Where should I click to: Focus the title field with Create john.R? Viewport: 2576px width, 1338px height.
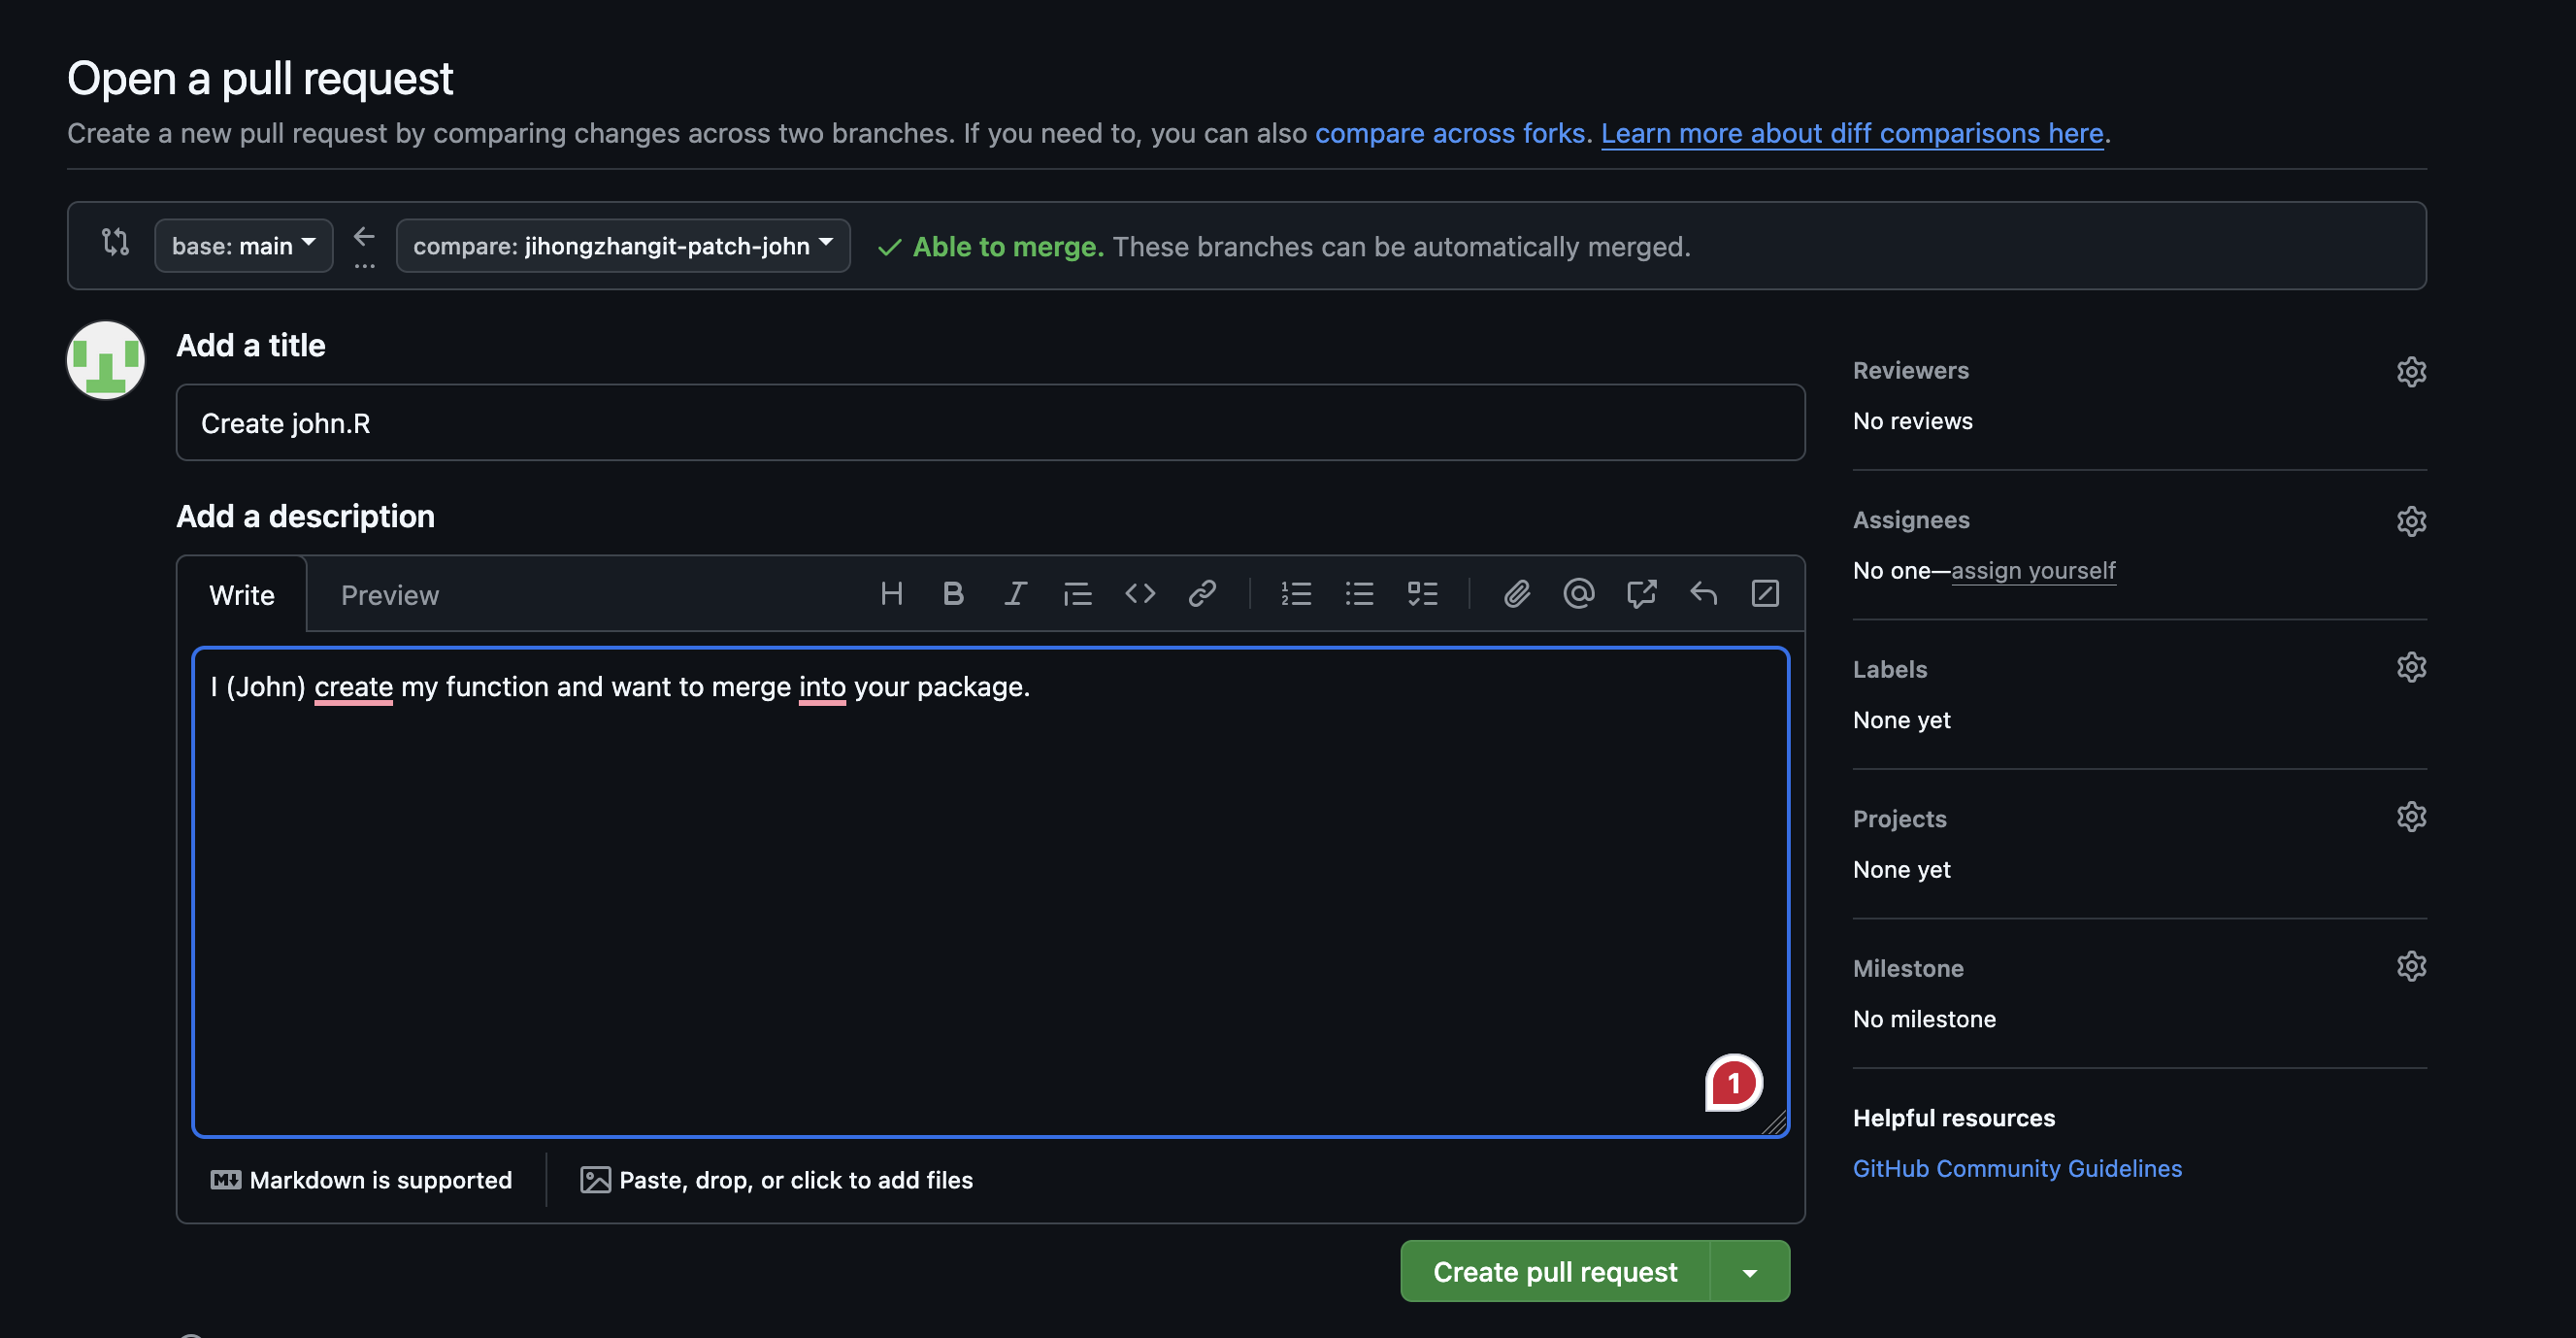[x=990, y=423]
